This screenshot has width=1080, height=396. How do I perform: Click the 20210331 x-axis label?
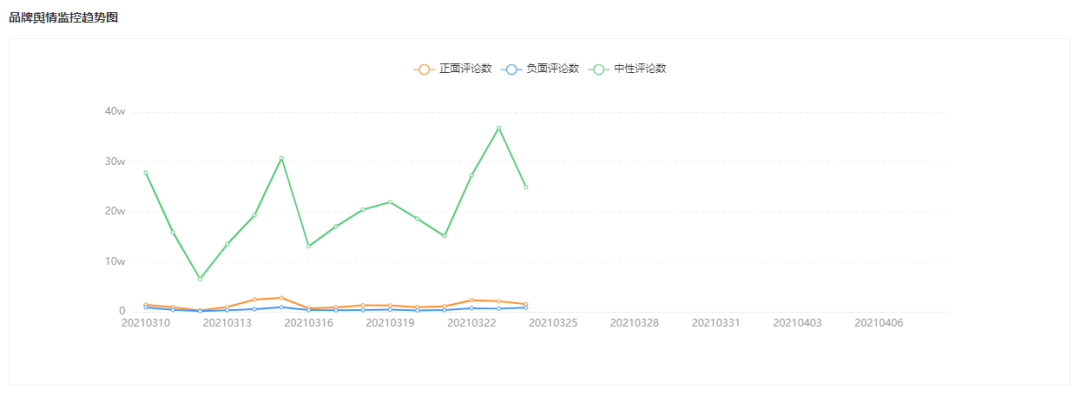coord(716,322)
